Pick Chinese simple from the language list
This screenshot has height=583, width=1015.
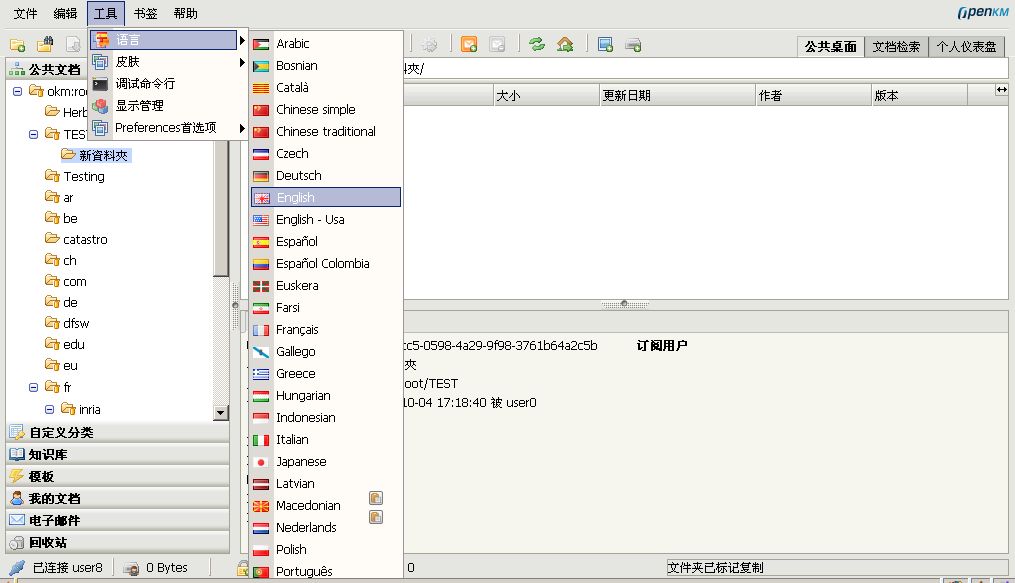[x=326, y=109]
